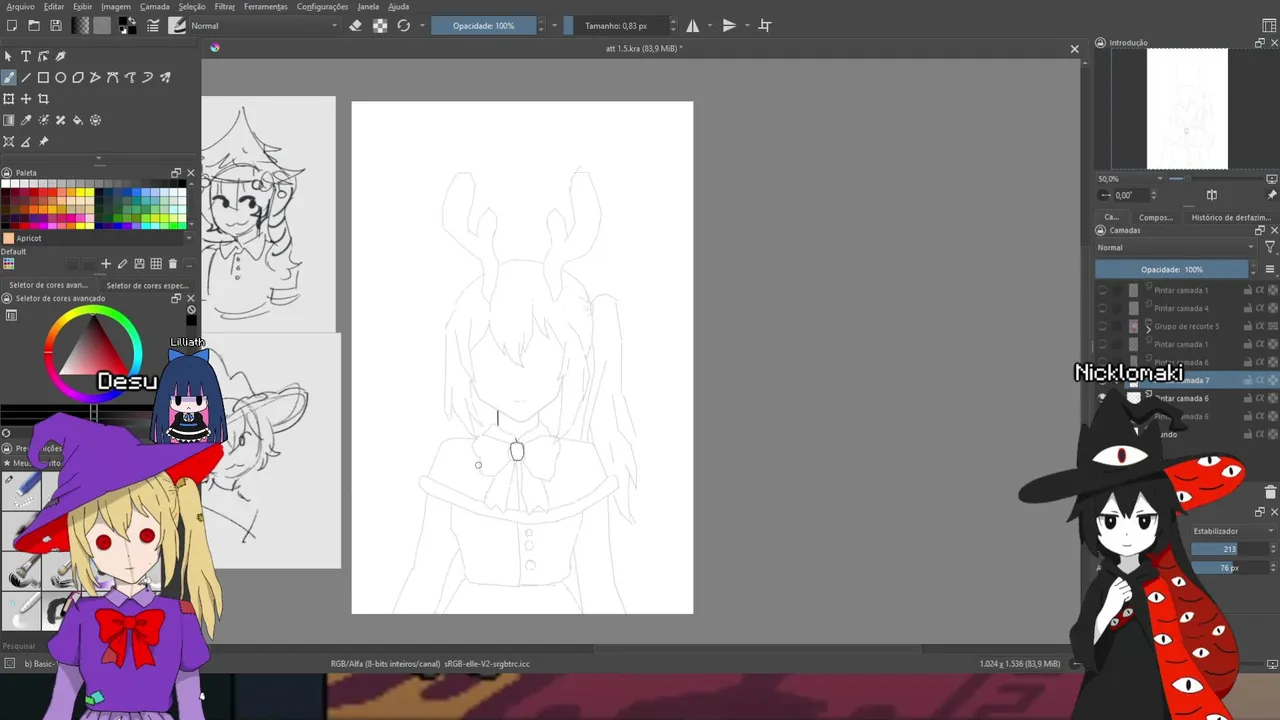
Task: Toggle visibility of the first Pintar camada 1 layer
Action: 1103,290
